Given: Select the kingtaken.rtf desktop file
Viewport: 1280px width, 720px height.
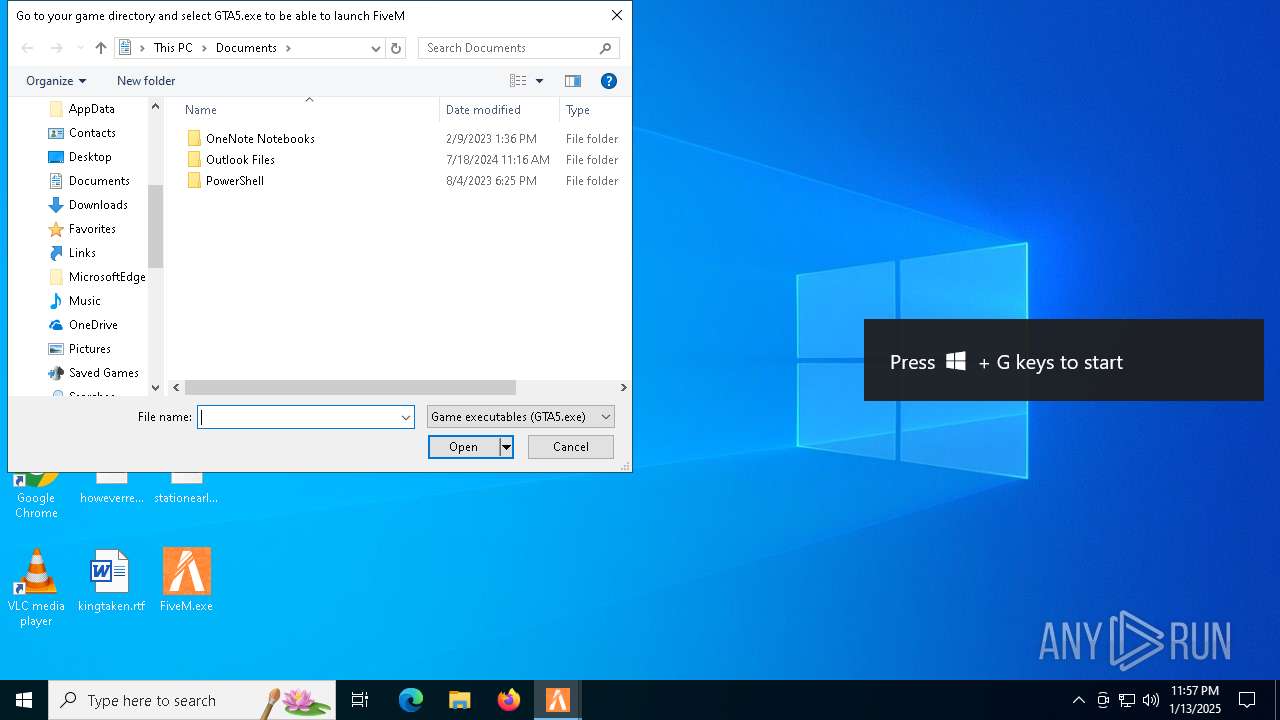Looking at the screenshot, I should (111, 580).
